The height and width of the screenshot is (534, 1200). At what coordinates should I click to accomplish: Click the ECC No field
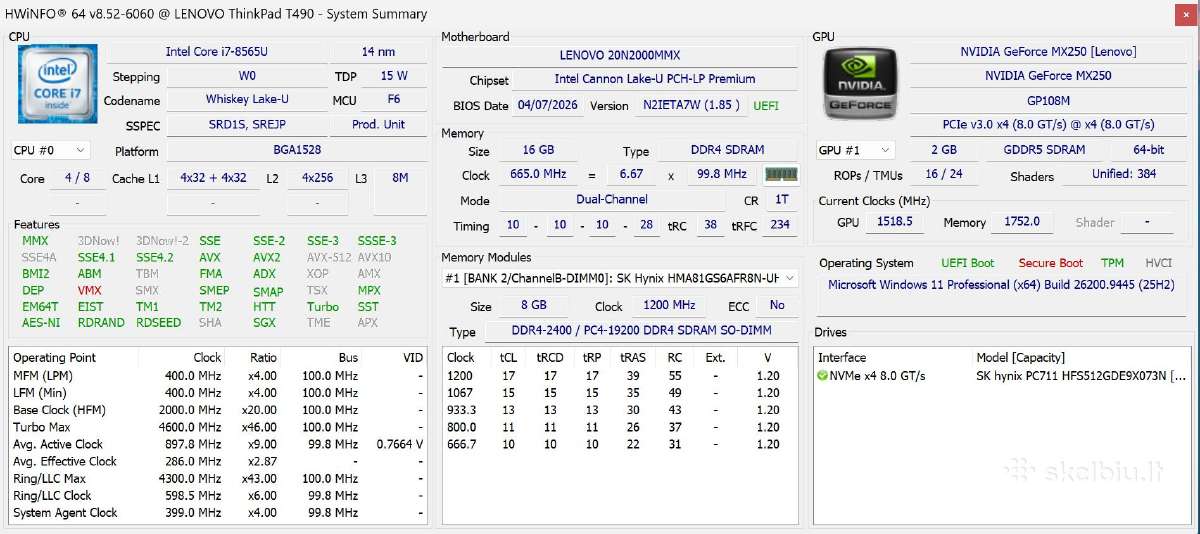[777, 305]
